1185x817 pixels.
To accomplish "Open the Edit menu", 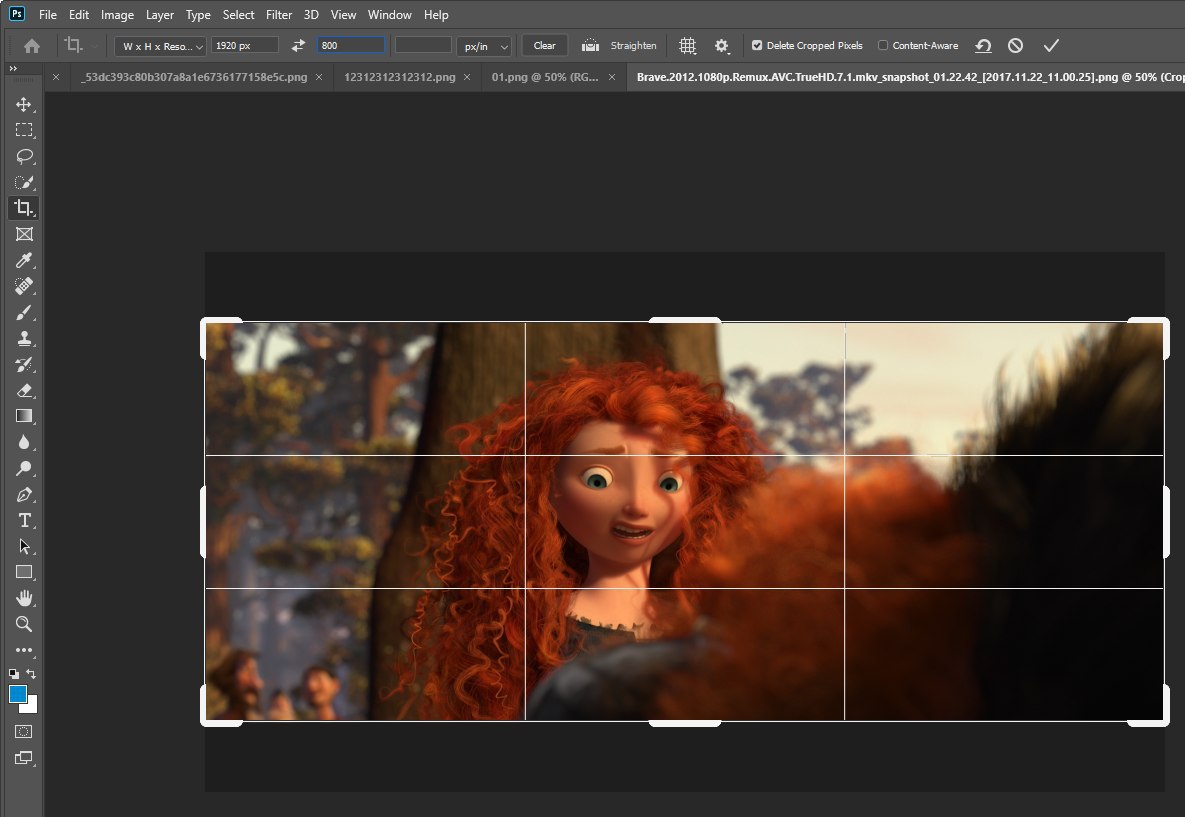I will (x=79, y=14).
